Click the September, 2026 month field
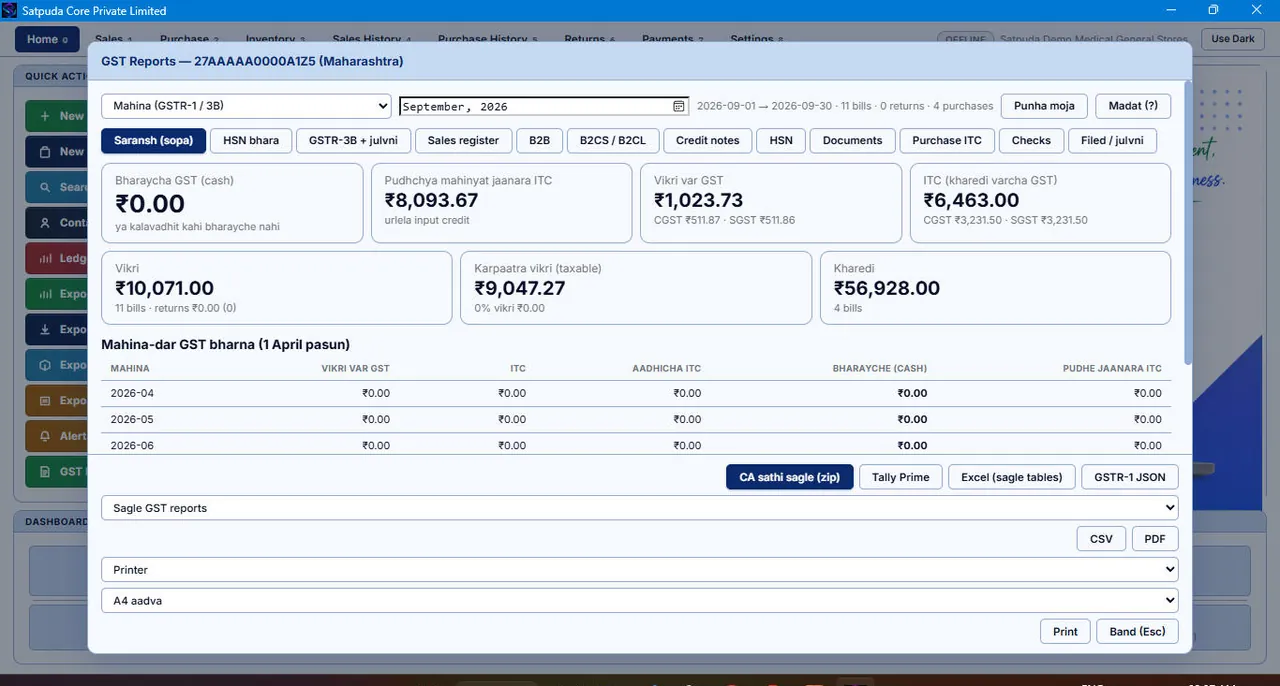 (x=544, y=106)
